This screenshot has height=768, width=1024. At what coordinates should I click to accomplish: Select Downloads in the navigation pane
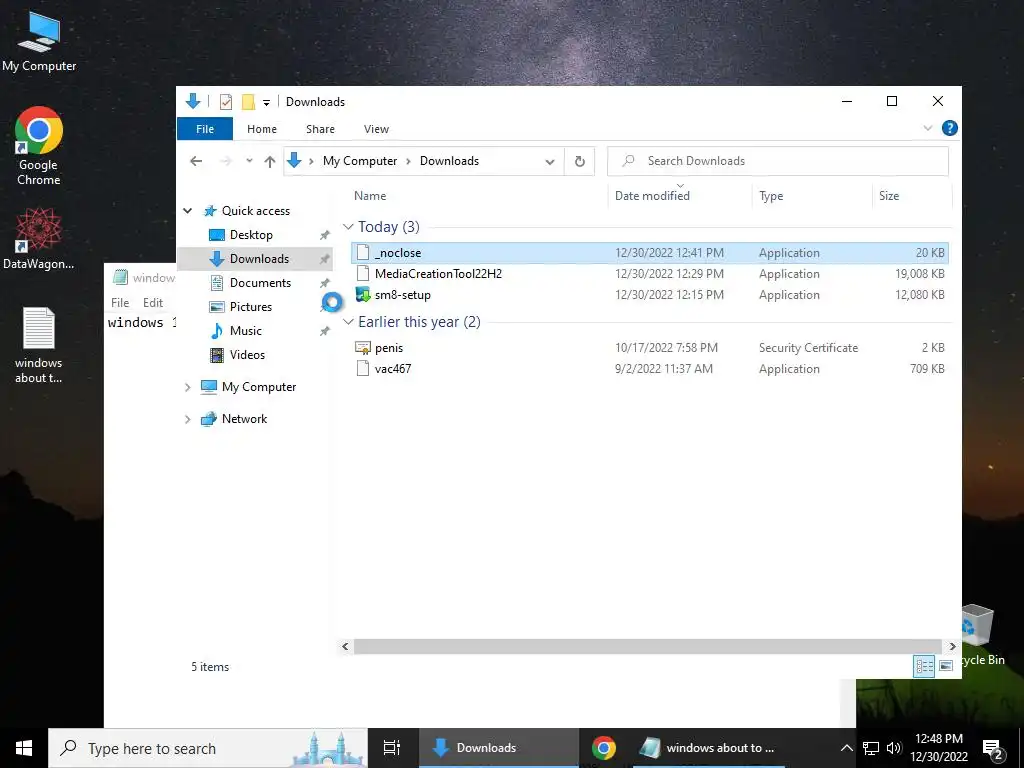pyautogui.click(x=255, y=259)
